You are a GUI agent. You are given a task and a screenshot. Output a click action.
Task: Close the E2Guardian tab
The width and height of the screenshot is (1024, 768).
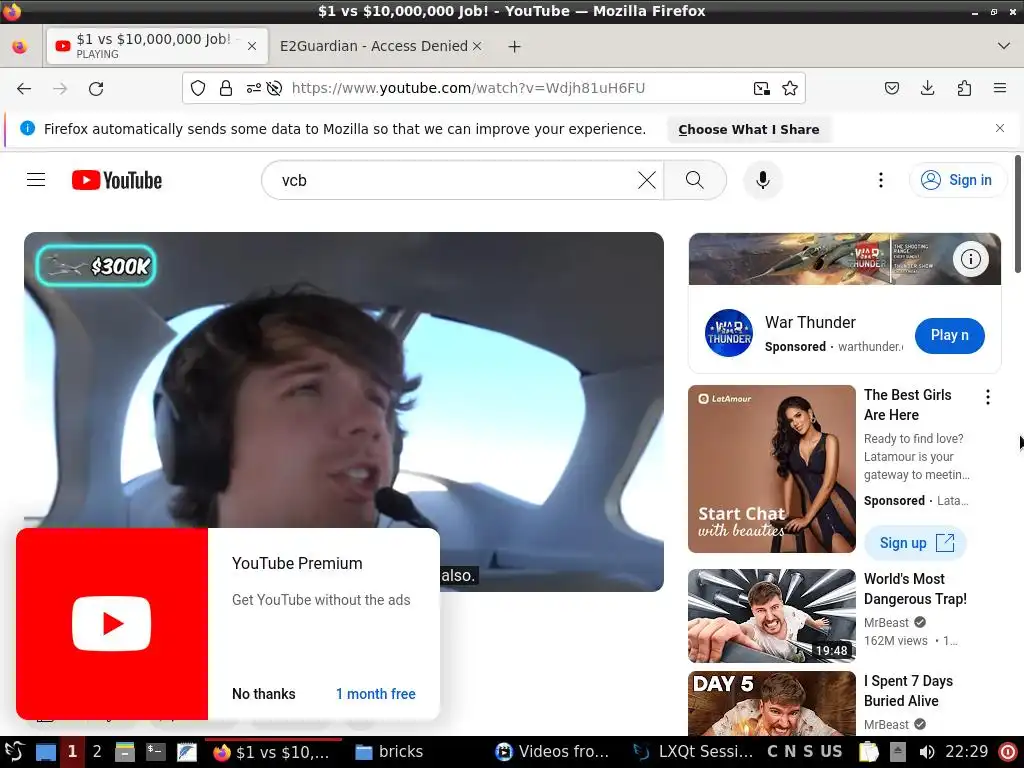[477, 46]
